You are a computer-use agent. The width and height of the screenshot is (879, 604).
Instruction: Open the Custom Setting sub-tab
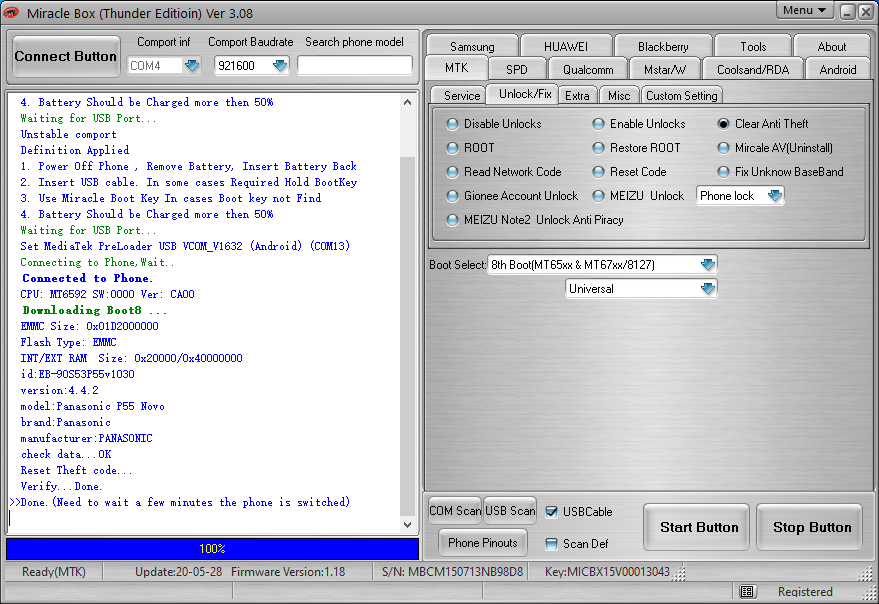pos(681,95)
